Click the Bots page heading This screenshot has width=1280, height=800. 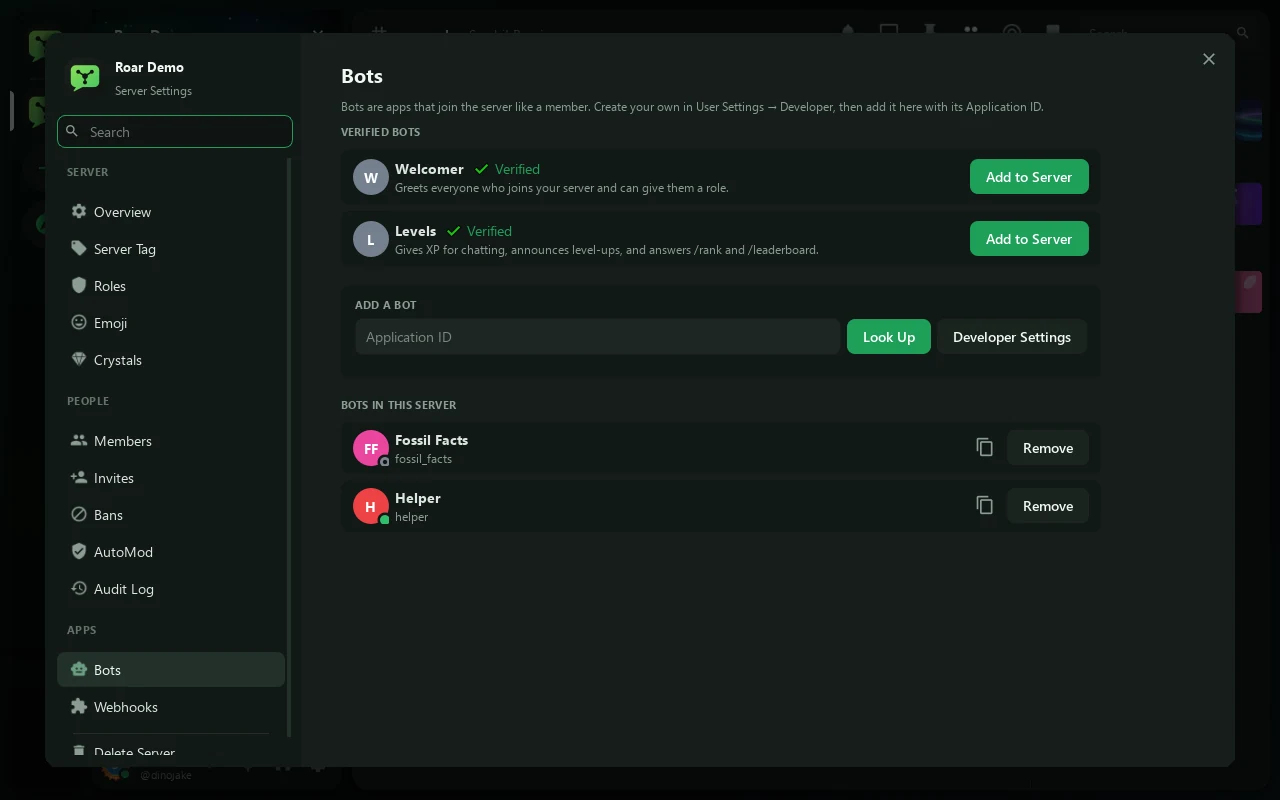[362, 76]
